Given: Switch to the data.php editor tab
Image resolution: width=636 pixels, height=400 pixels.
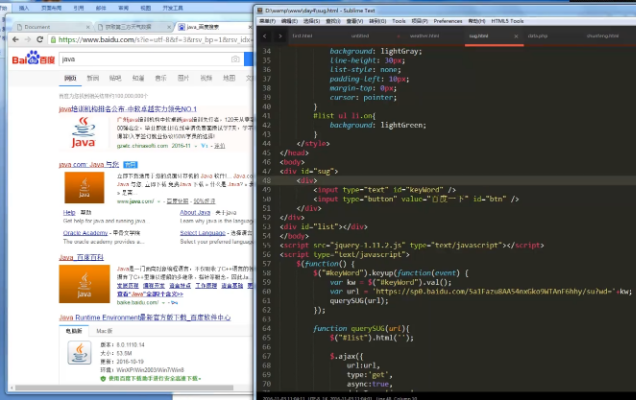Looking at the screenshot, I should pyautogui.click(x=537, y=34).
